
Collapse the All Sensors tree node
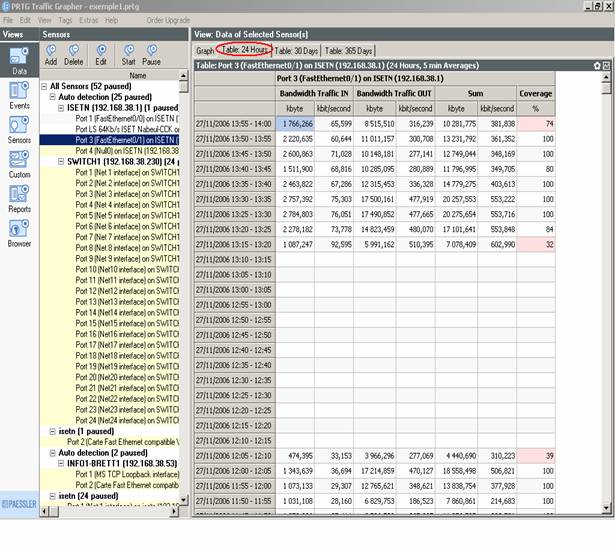tap(45, 87)
